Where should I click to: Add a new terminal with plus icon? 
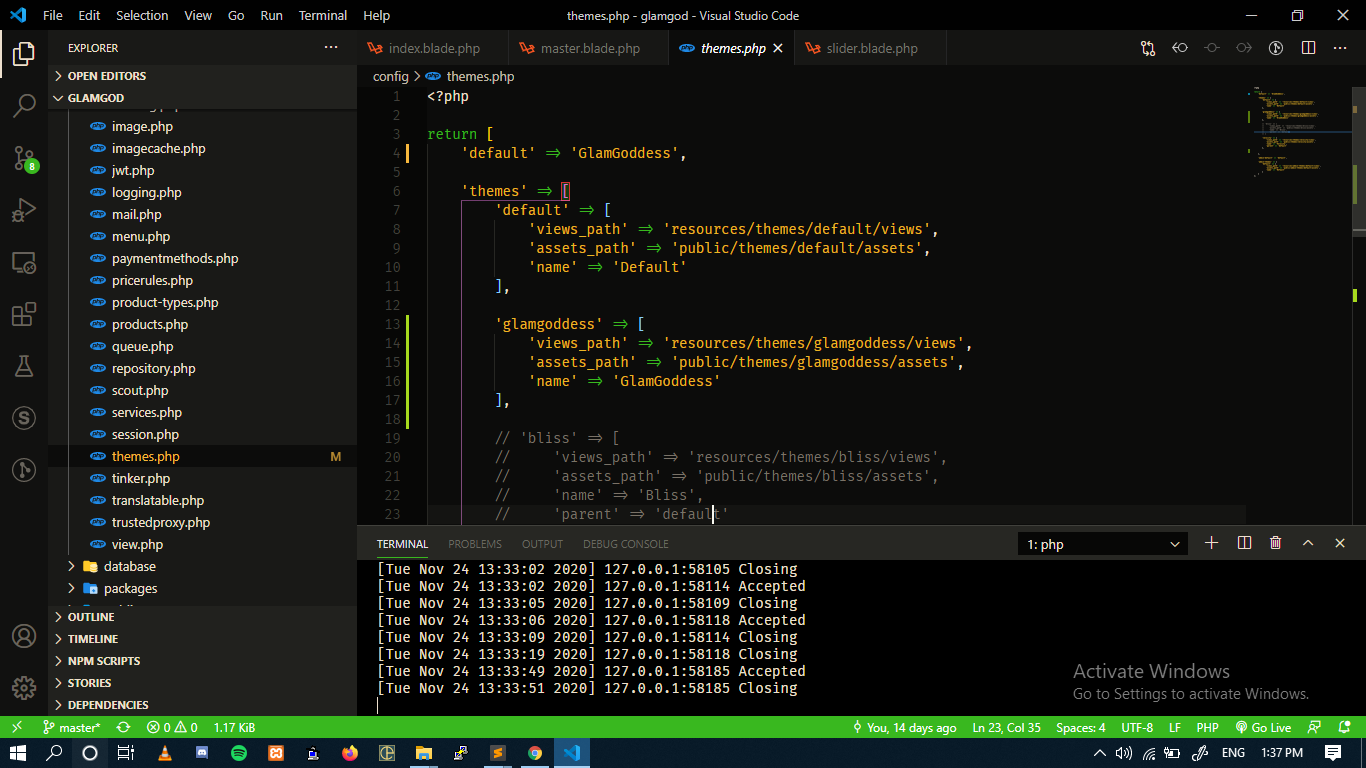click(x=1212, y=543)
